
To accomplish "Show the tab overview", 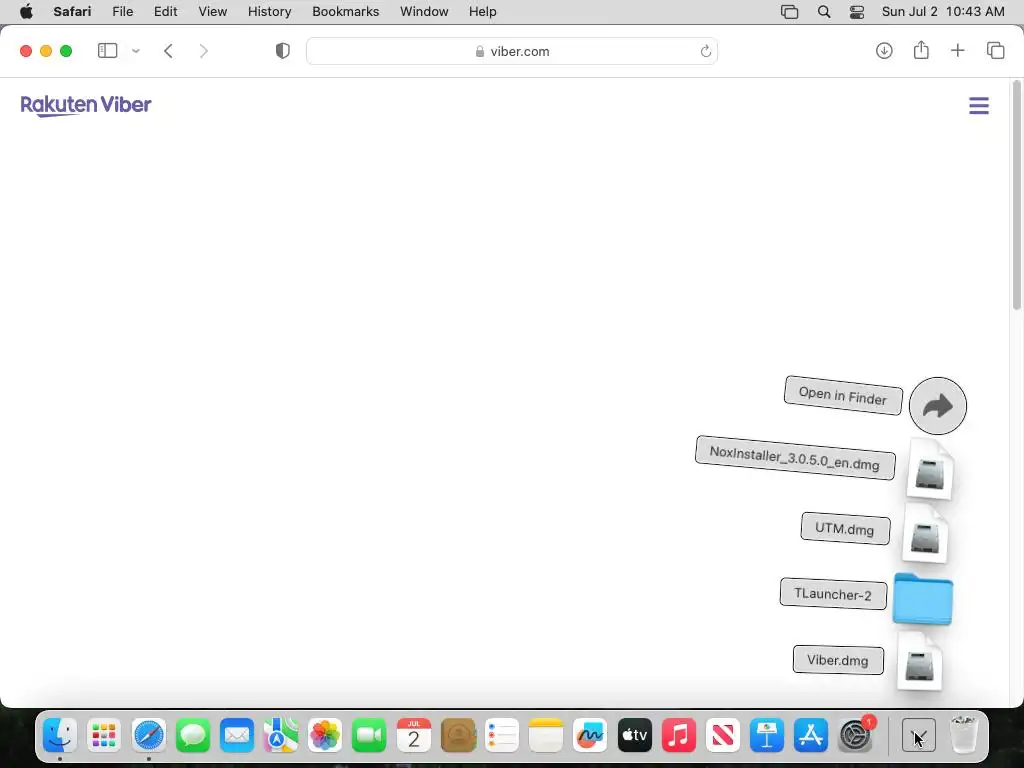I will pyautogui.click(x=995, y=50).
